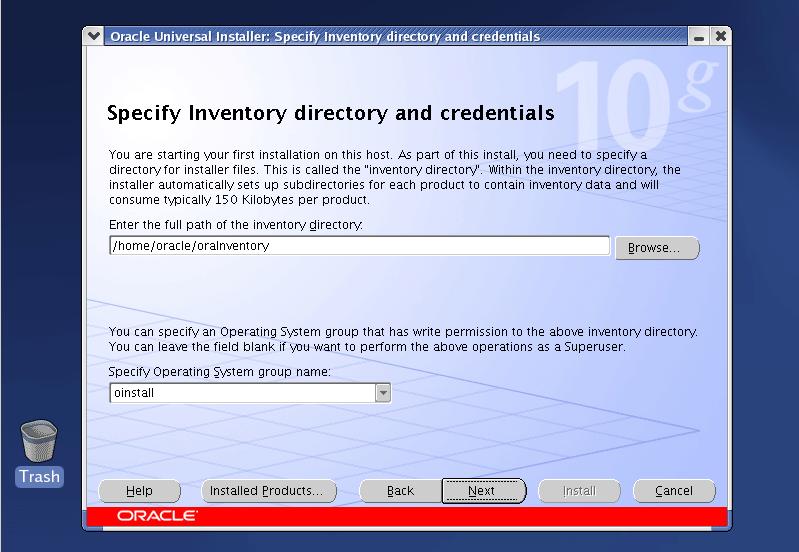
Task: Click the Oracle logo in red banner
Action: tap(157, 516)
